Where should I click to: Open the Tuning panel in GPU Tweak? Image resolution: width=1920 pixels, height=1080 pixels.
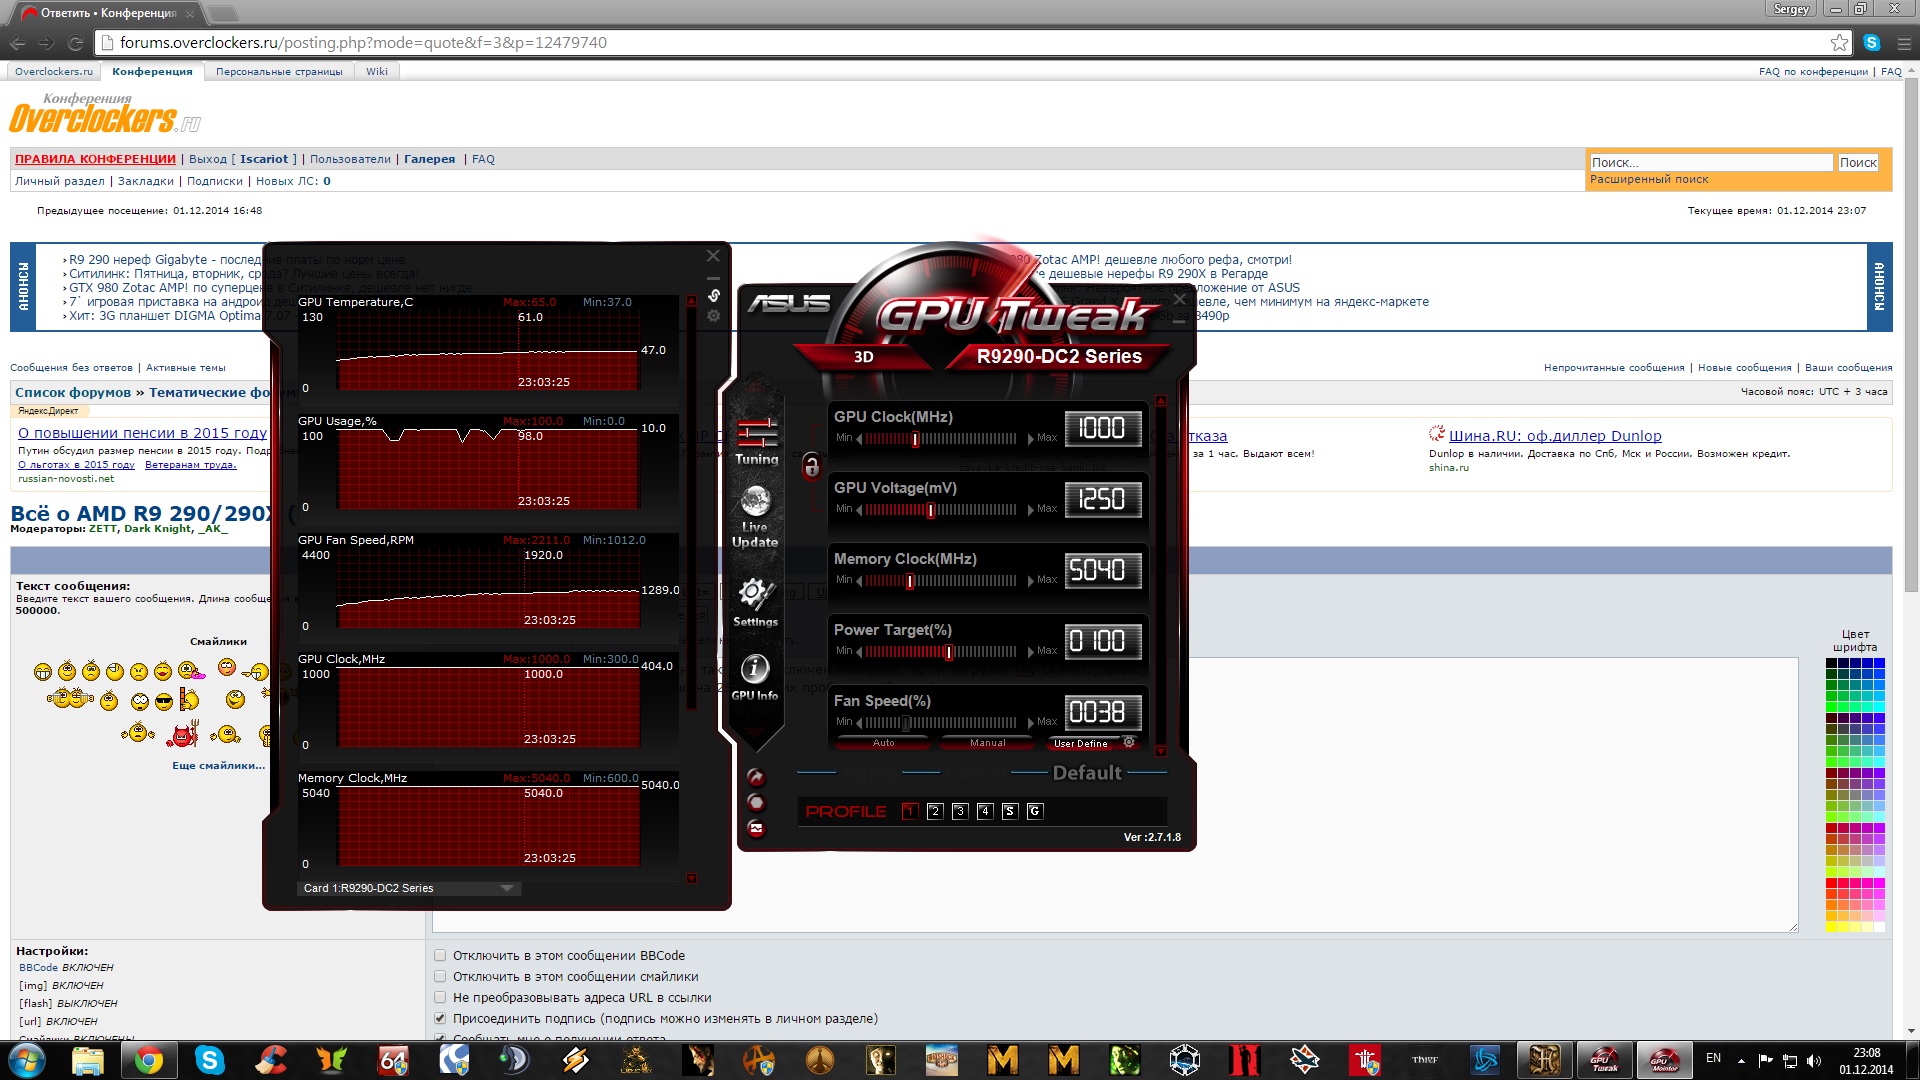pyautogui.click(x=756, y=441)
